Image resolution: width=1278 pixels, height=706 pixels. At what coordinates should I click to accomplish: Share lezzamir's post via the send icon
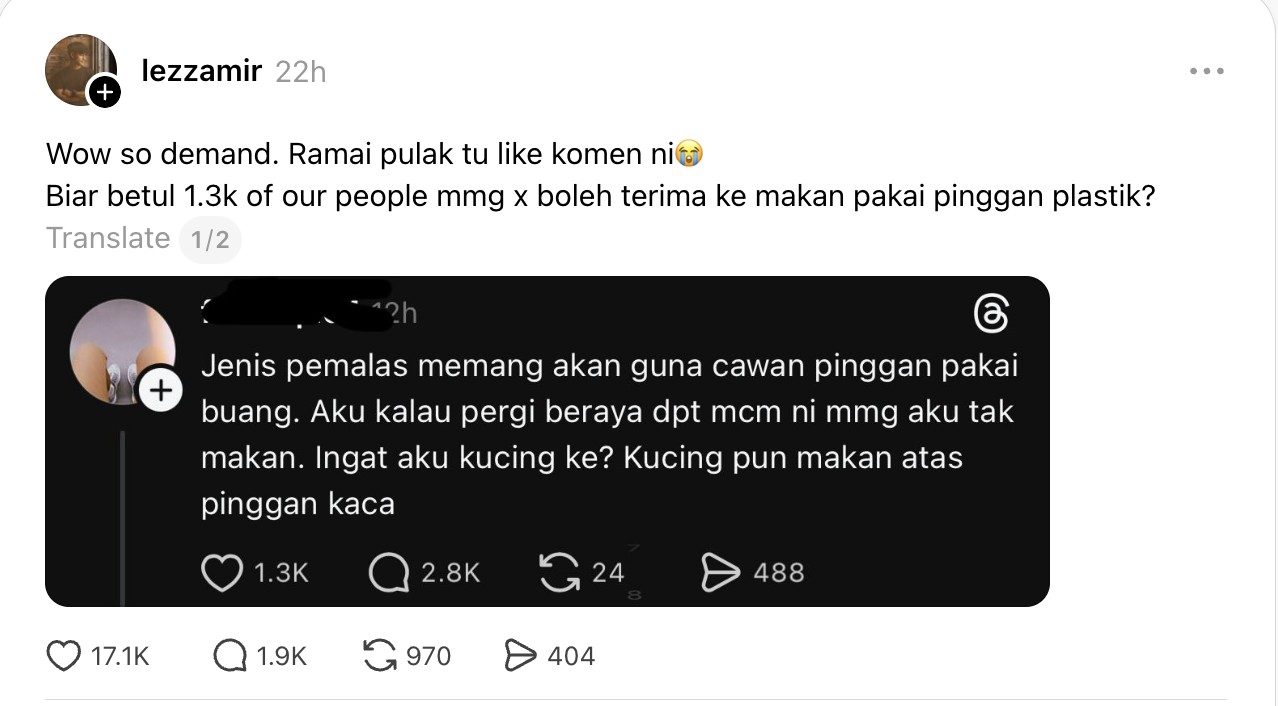(x=521, y=656)
